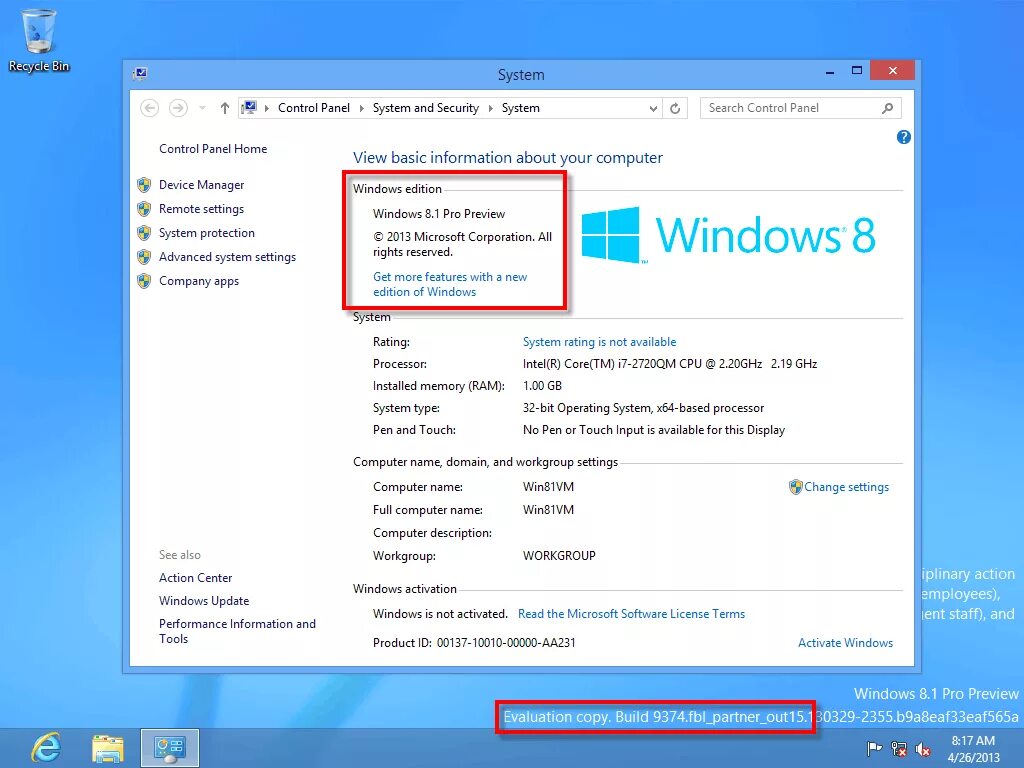Image resolution: width=1024 pixels, height=768 pixels.
Task: Refresh the System page
Action: click(x=675, y=108)
